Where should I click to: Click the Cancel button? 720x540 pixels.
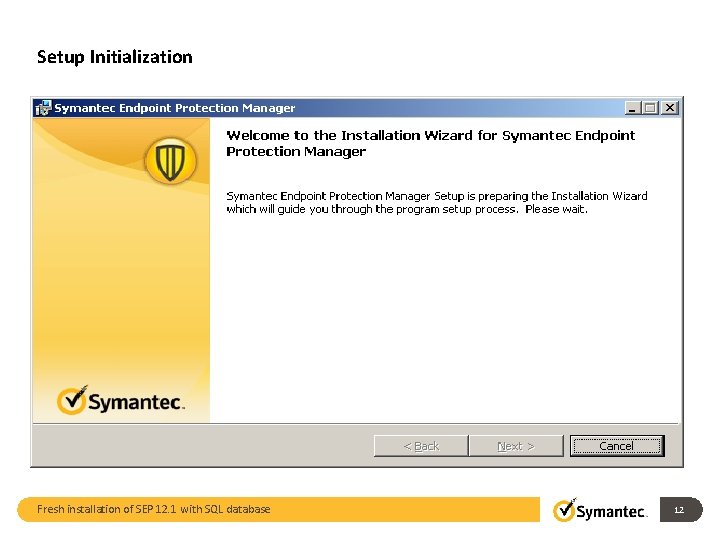617,446
